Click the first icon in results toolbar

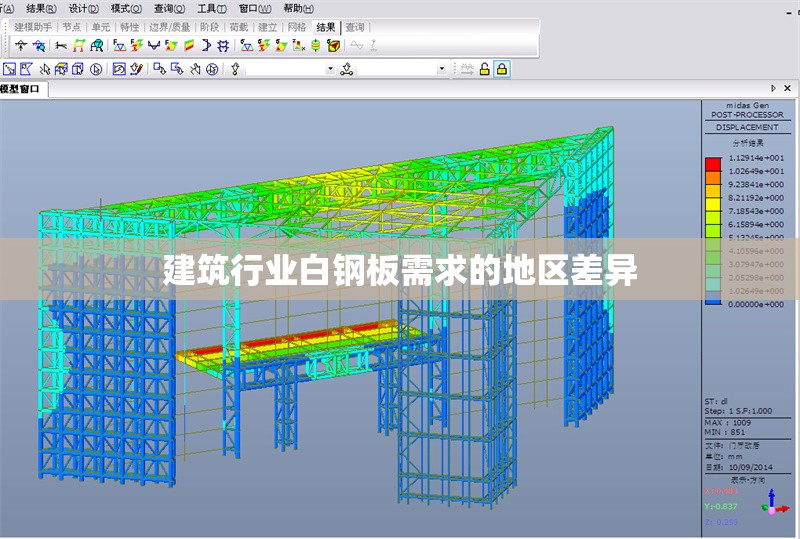pos(20,45)
